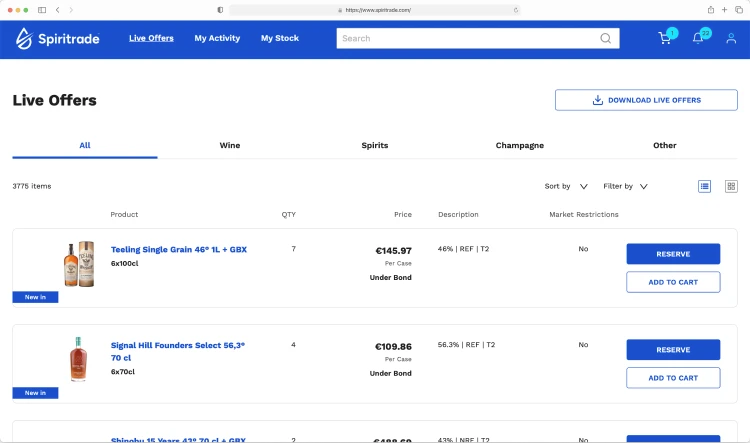Expand the Filter by dropdown
The height and width of the screenshot is (443, 750).
(625, 186)
